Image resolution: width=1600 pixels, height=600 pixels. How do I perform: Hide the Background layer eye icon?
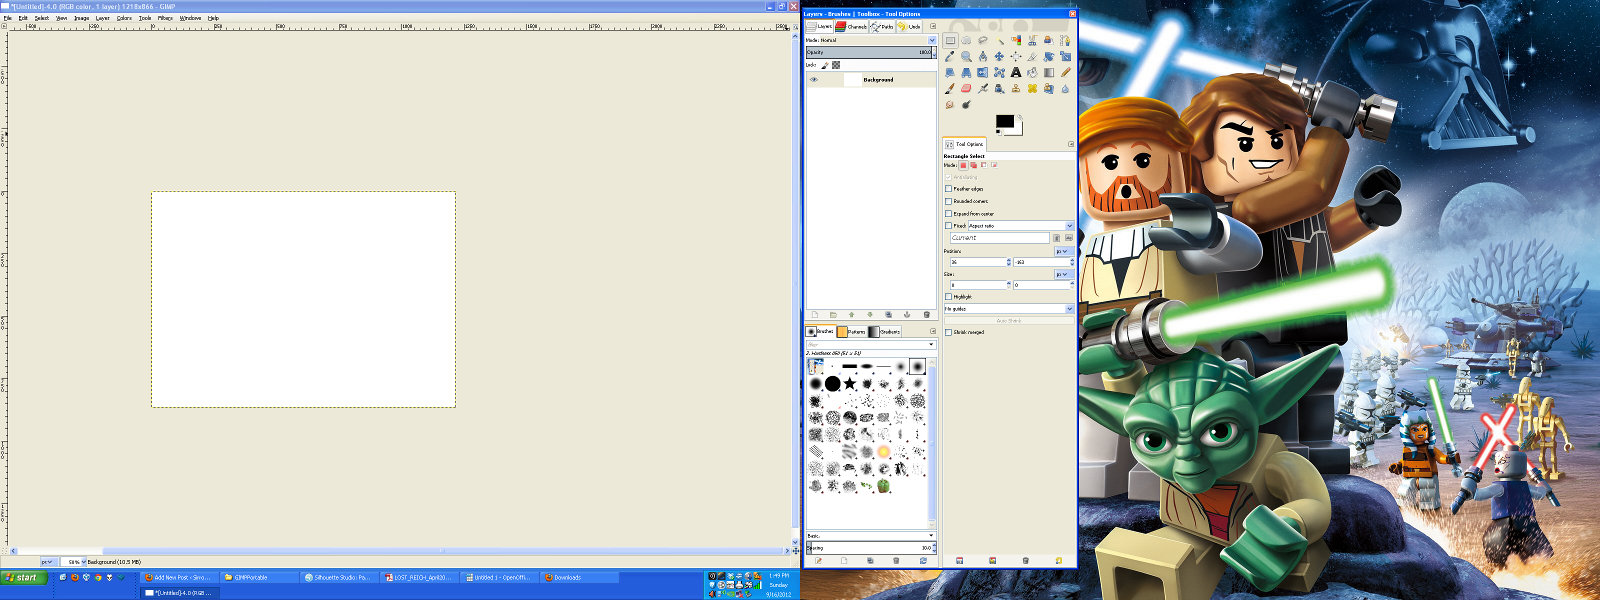point(813,80)
